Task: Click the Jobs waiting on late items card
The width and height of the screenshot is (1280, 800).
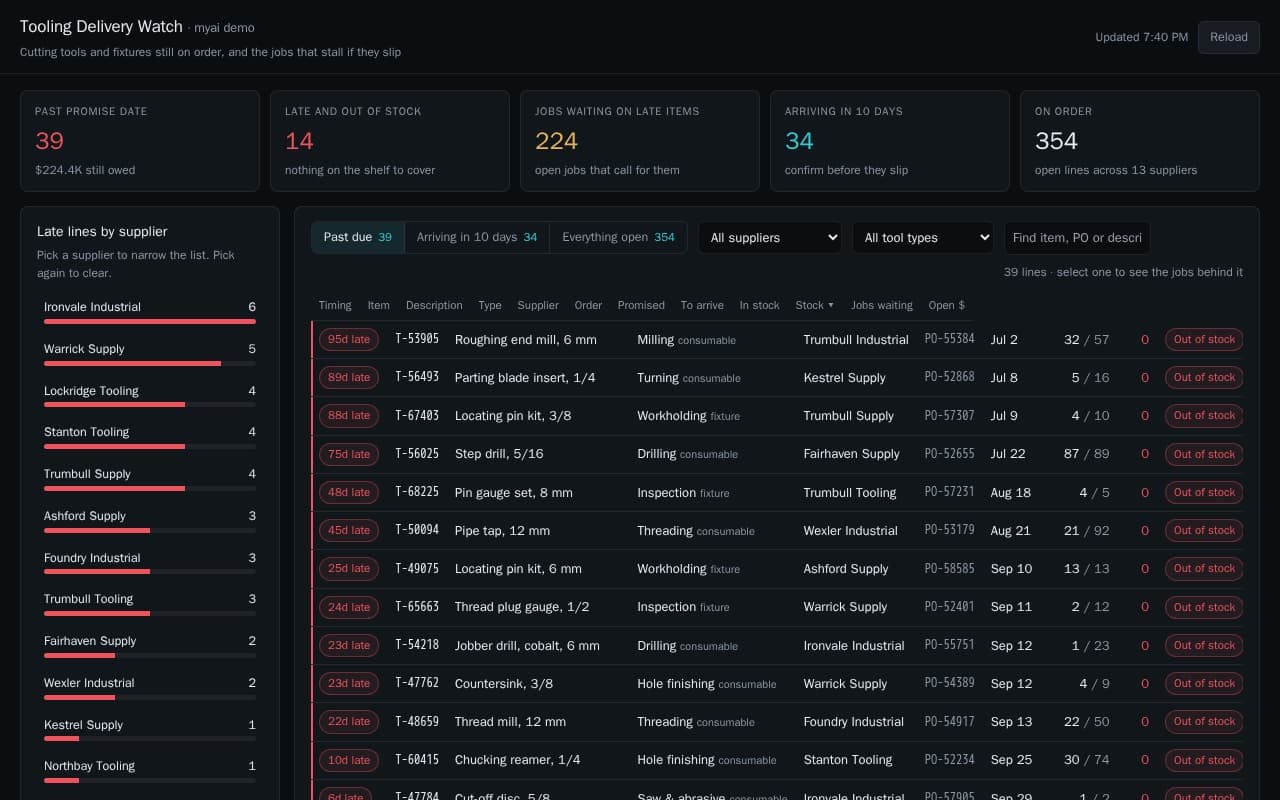Action: point(640,141)
